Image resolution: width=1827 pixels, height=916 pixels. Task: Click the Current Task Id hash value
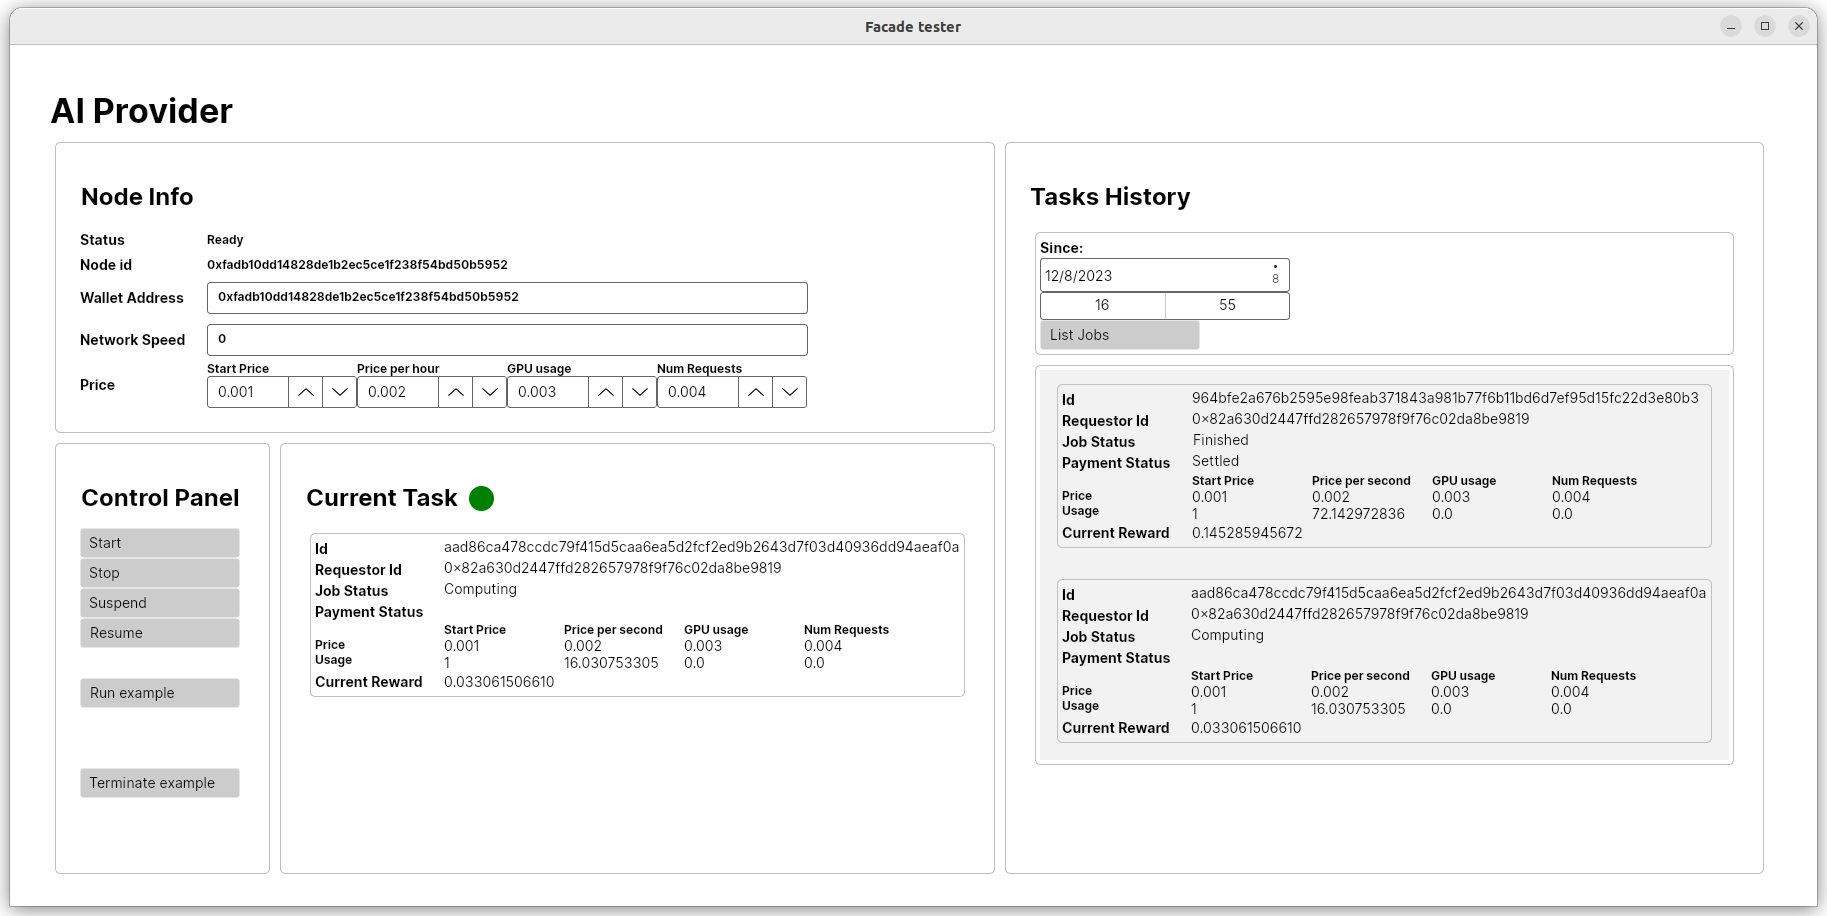(701, 547)
